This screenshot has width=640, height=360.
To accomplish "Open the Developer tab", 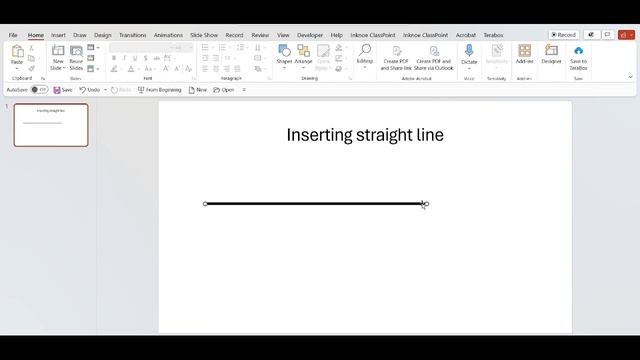I will [310, 35].
